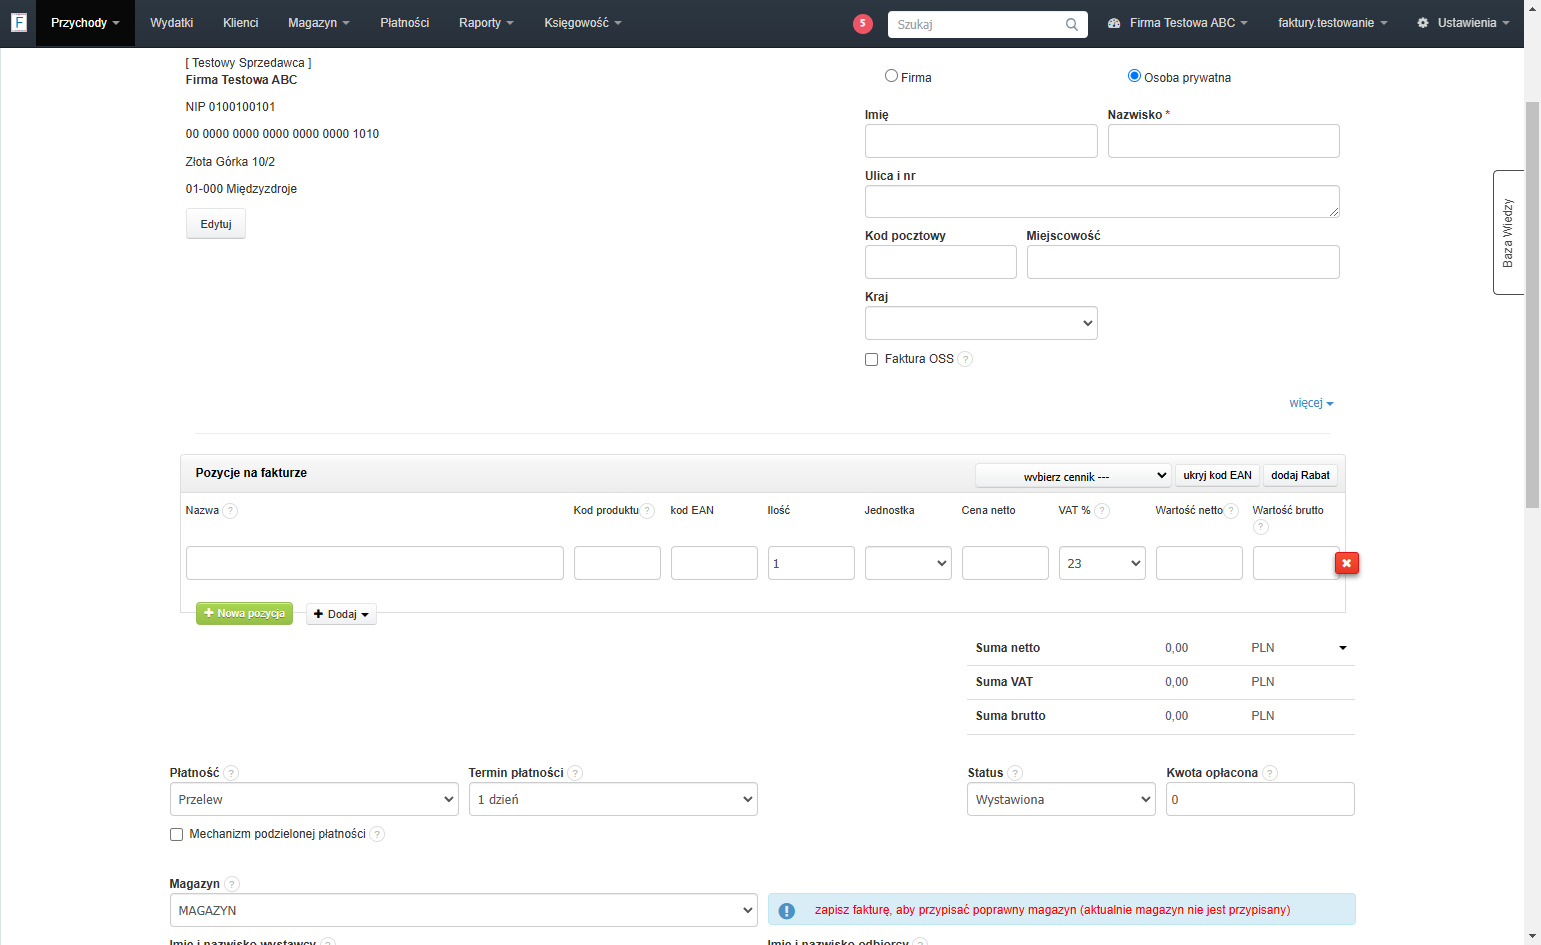Open the Klienci menu item
This screenshot has height=945, width=1541.
pos(241,23)
